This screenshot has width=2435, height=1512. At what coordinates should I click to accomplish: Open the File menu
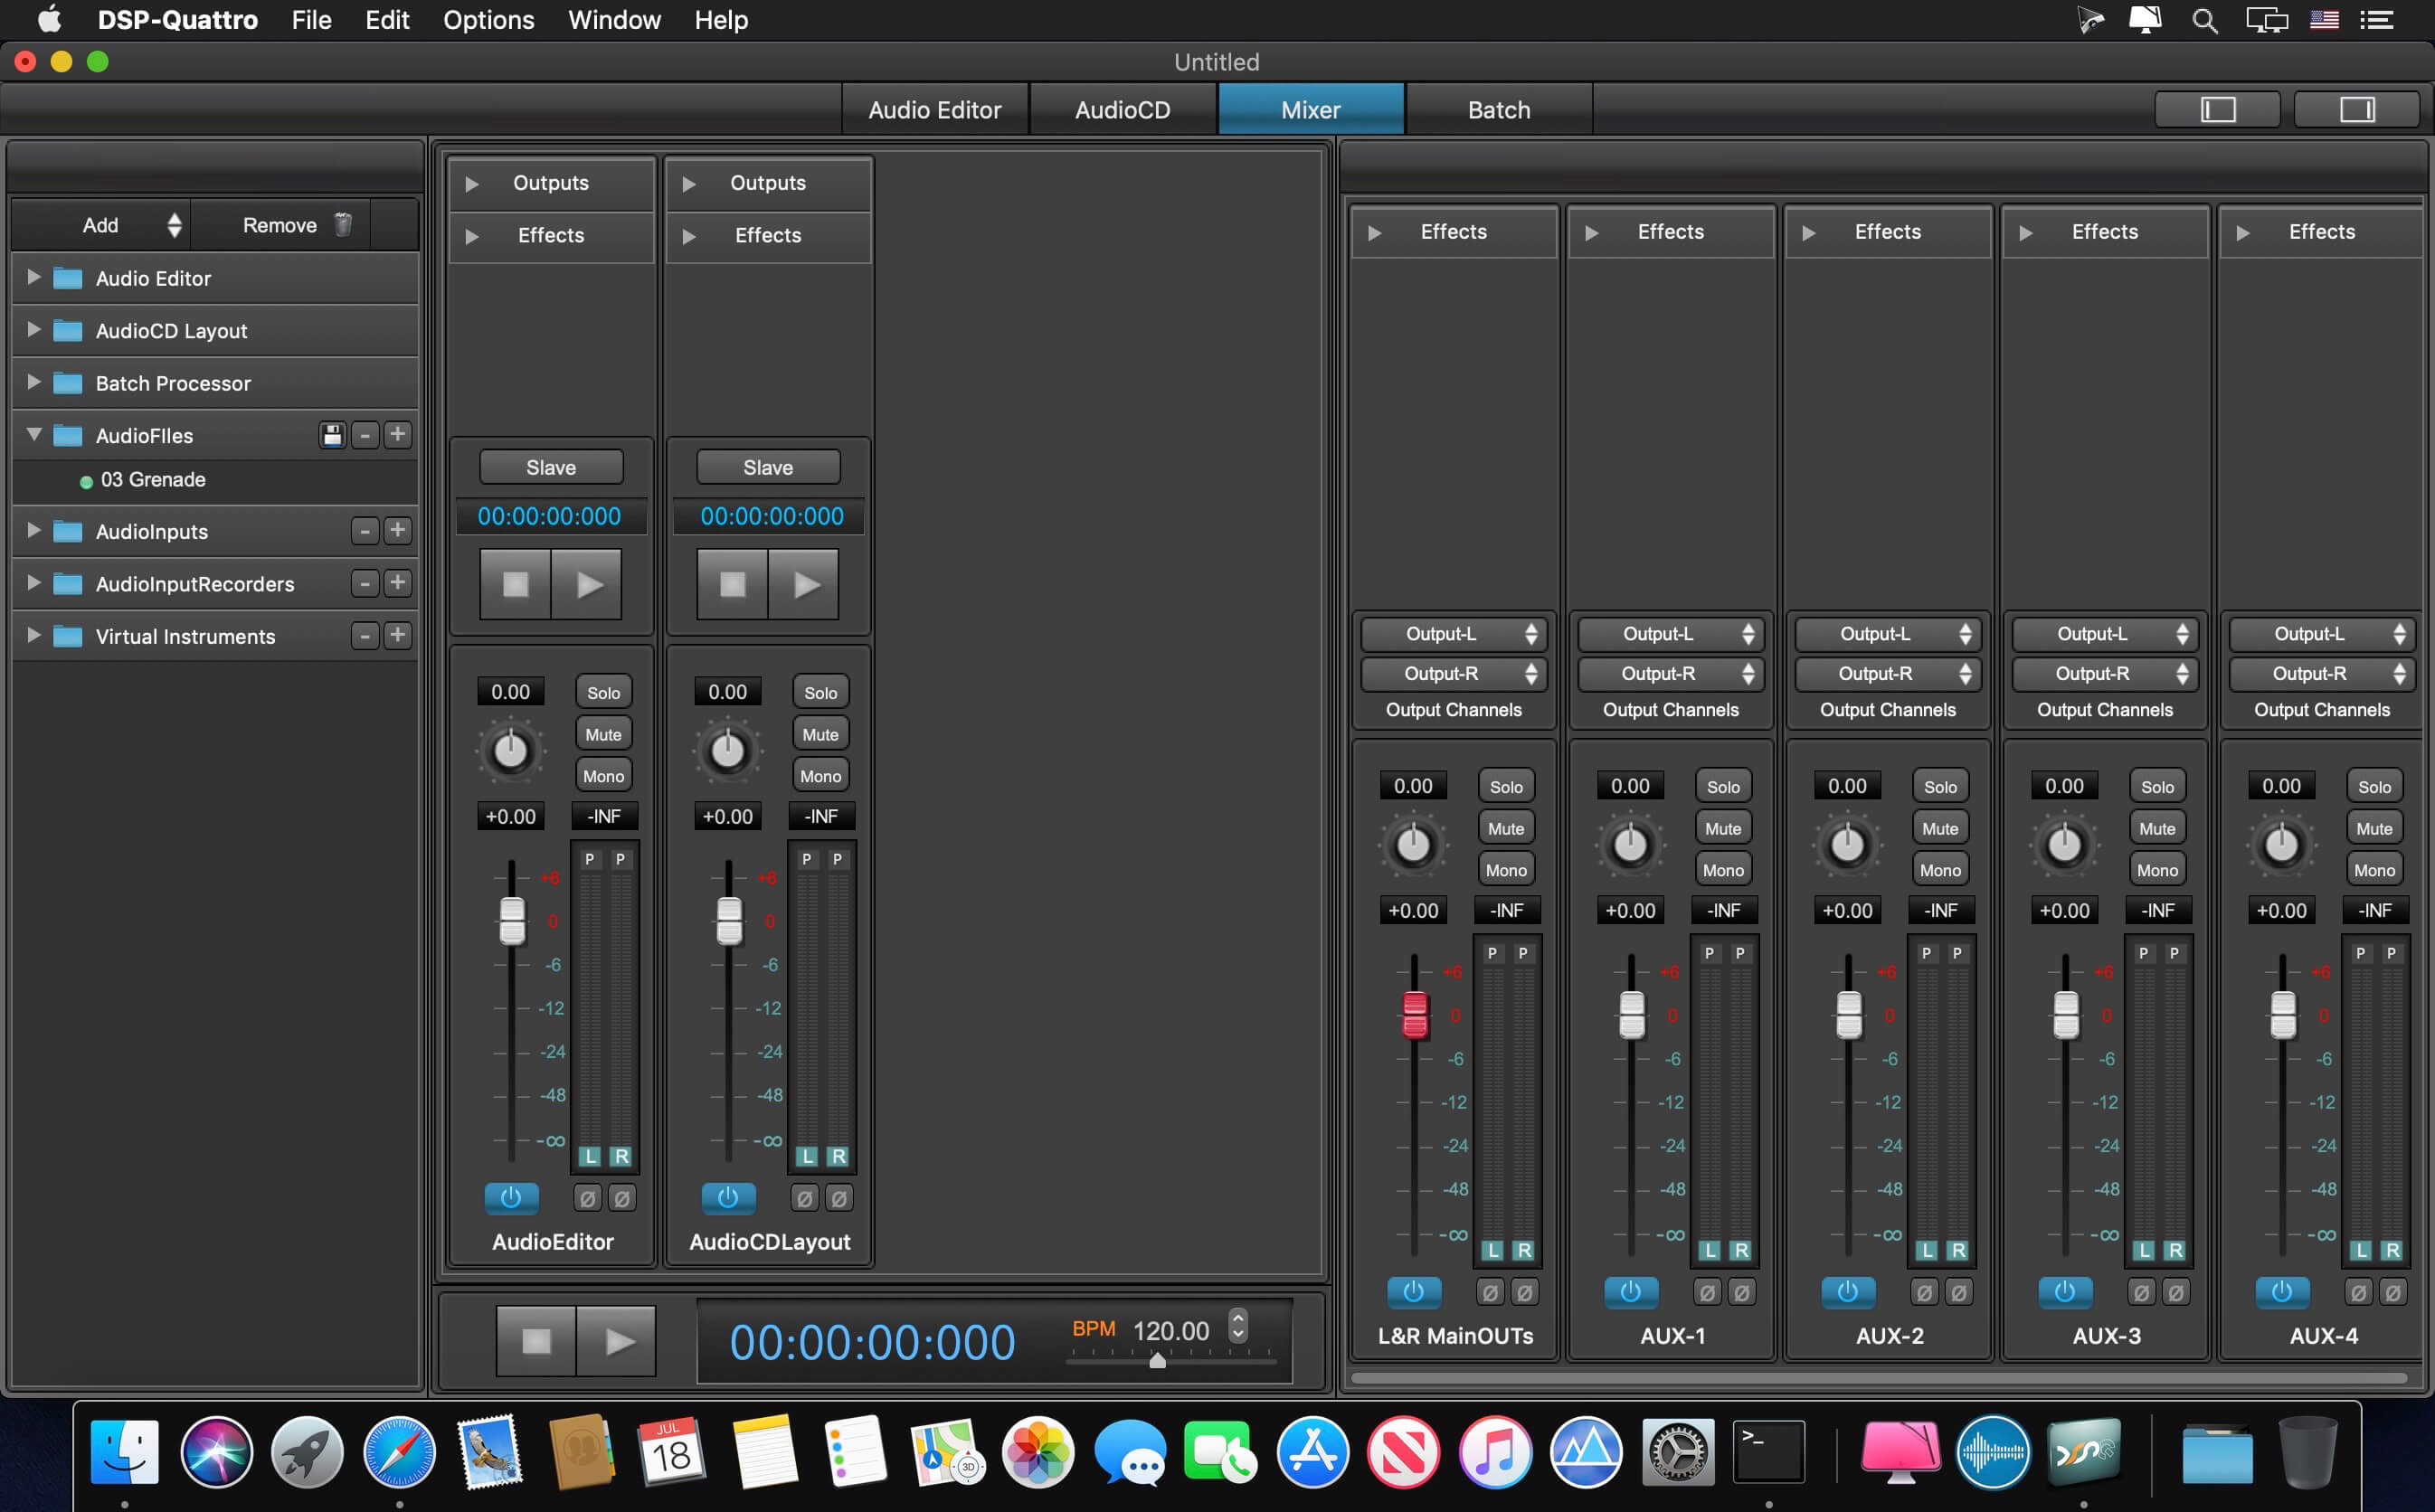pos(311,20)
